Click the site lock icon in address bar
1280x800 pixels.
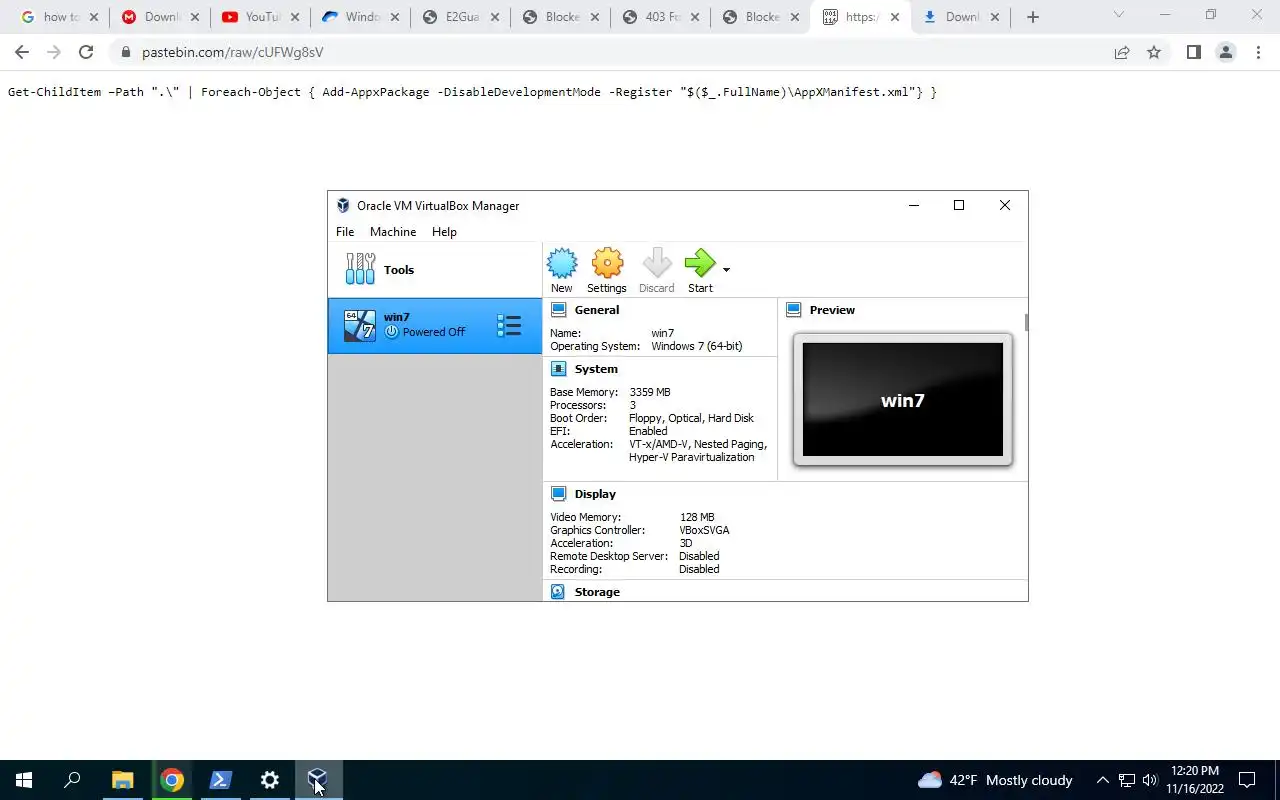pos(125,52)
